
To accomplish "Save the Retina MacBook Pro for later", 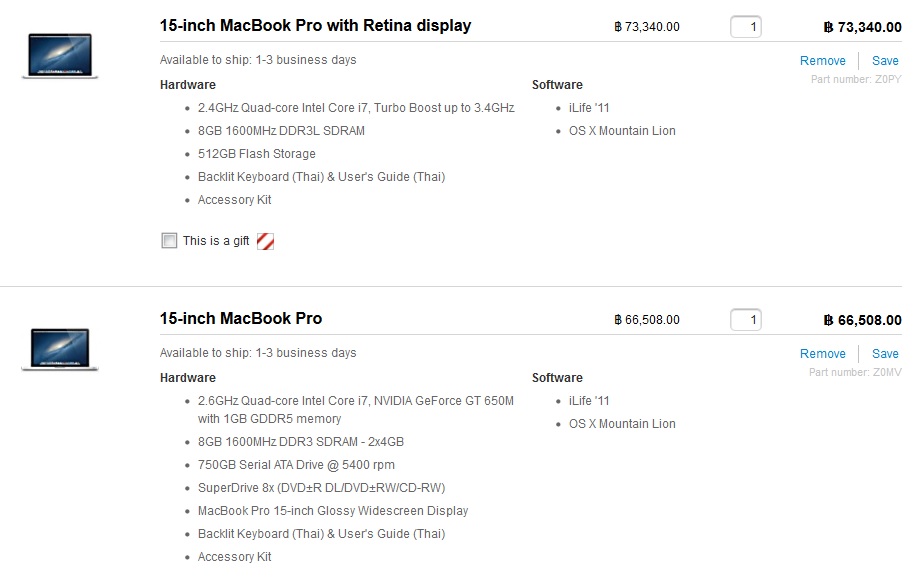I will (885, 61).
